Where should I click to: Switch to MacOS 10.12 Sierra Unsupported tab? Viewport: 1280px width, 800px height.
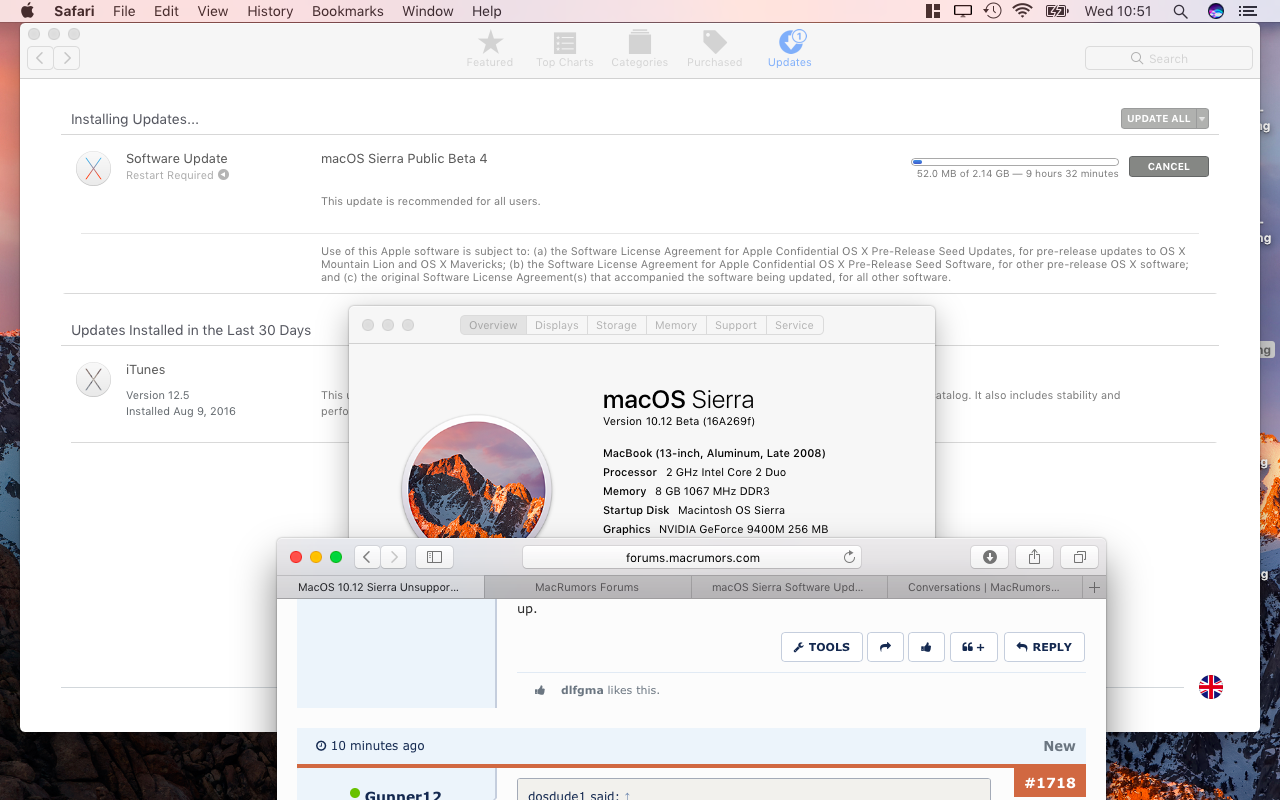point(380,587)
